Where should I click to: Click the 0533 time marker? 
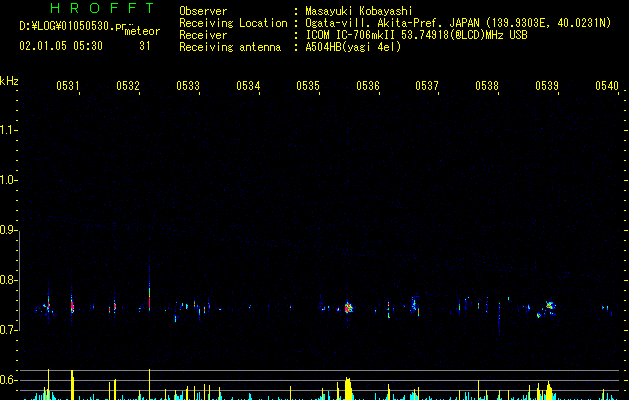[x=188, y=85]
